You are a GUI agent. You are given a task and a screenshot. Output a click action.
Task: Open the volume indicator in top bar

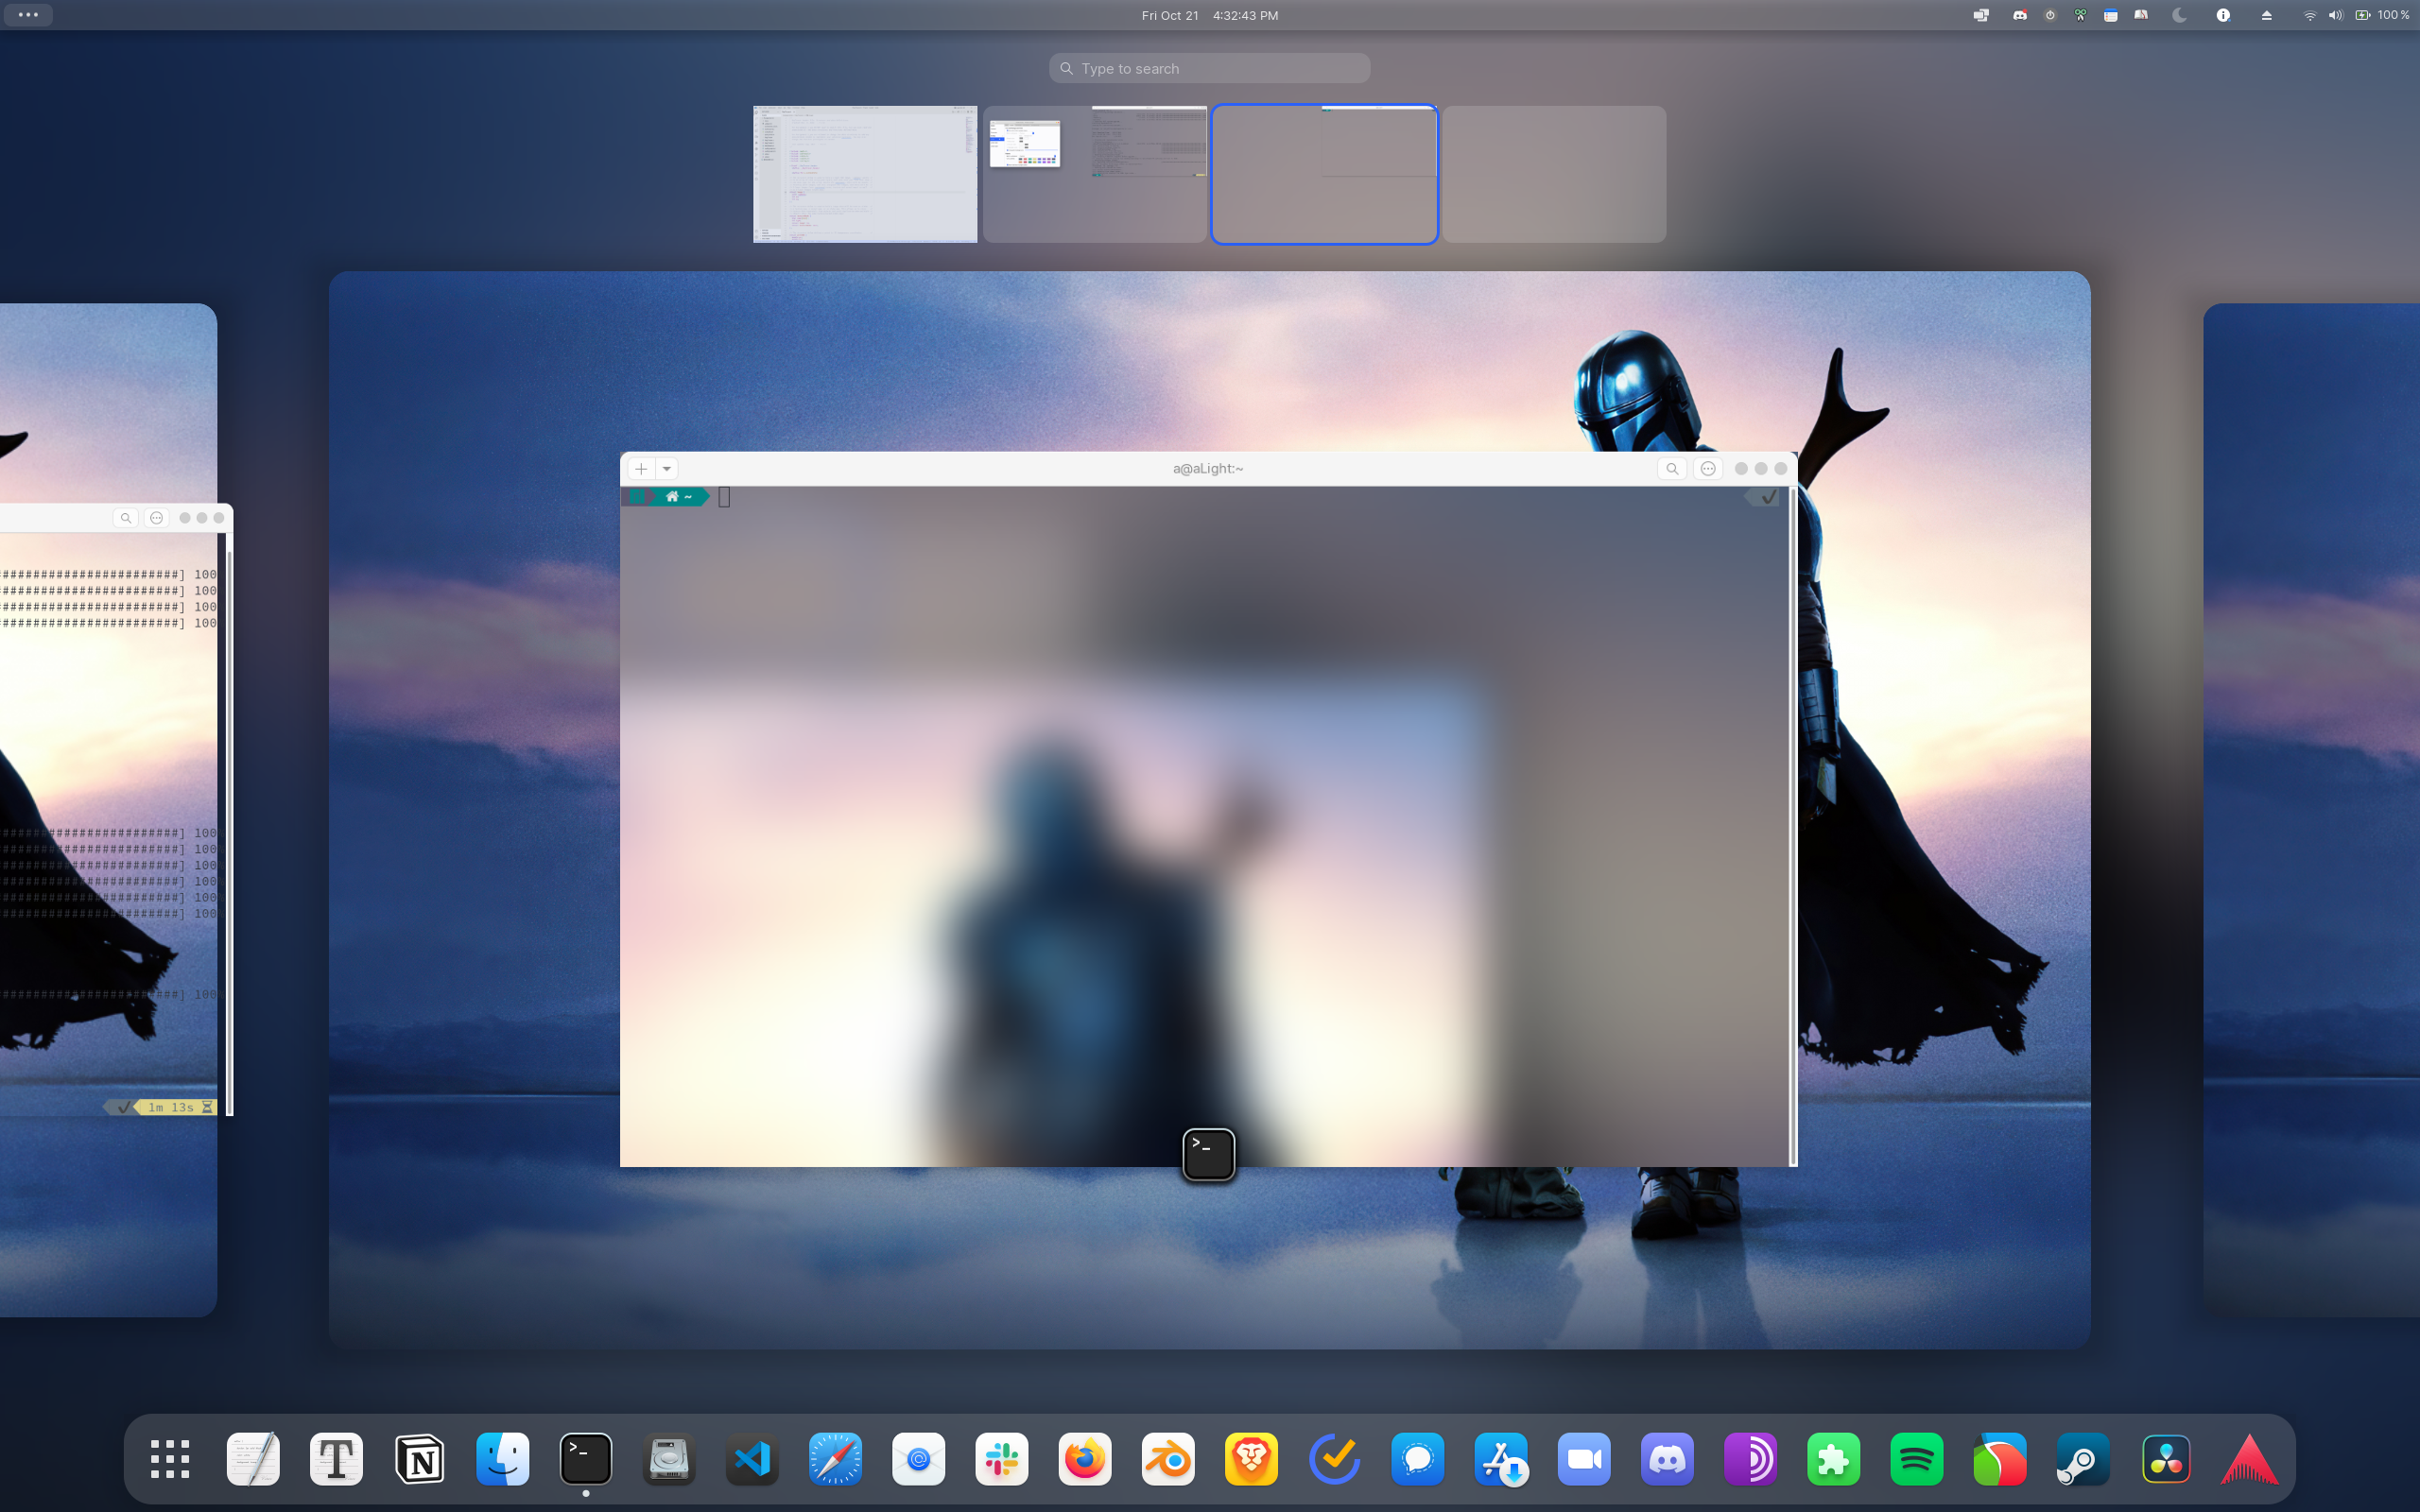2335,15
